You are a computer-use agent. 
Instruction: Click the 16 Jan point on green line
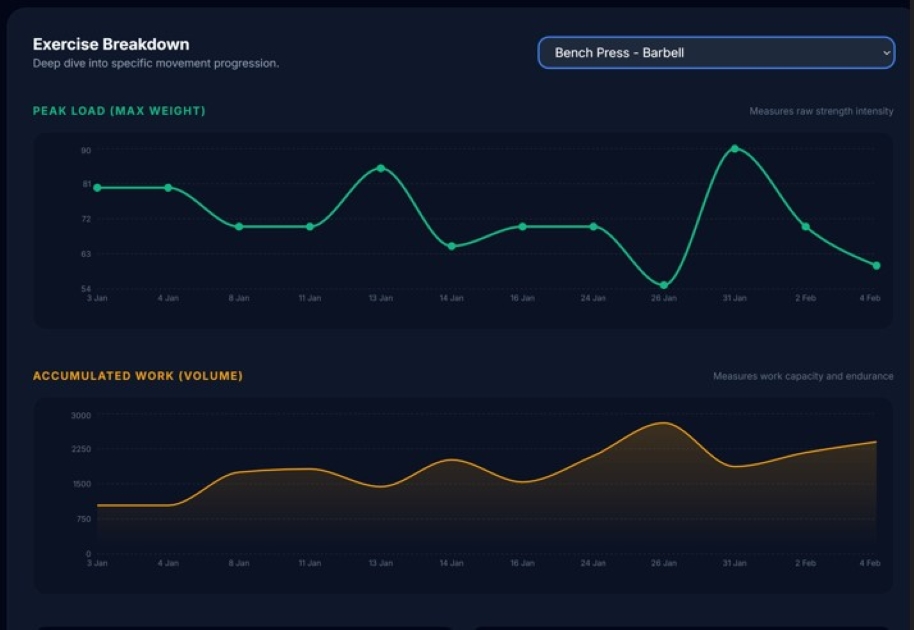click(522, 227)
